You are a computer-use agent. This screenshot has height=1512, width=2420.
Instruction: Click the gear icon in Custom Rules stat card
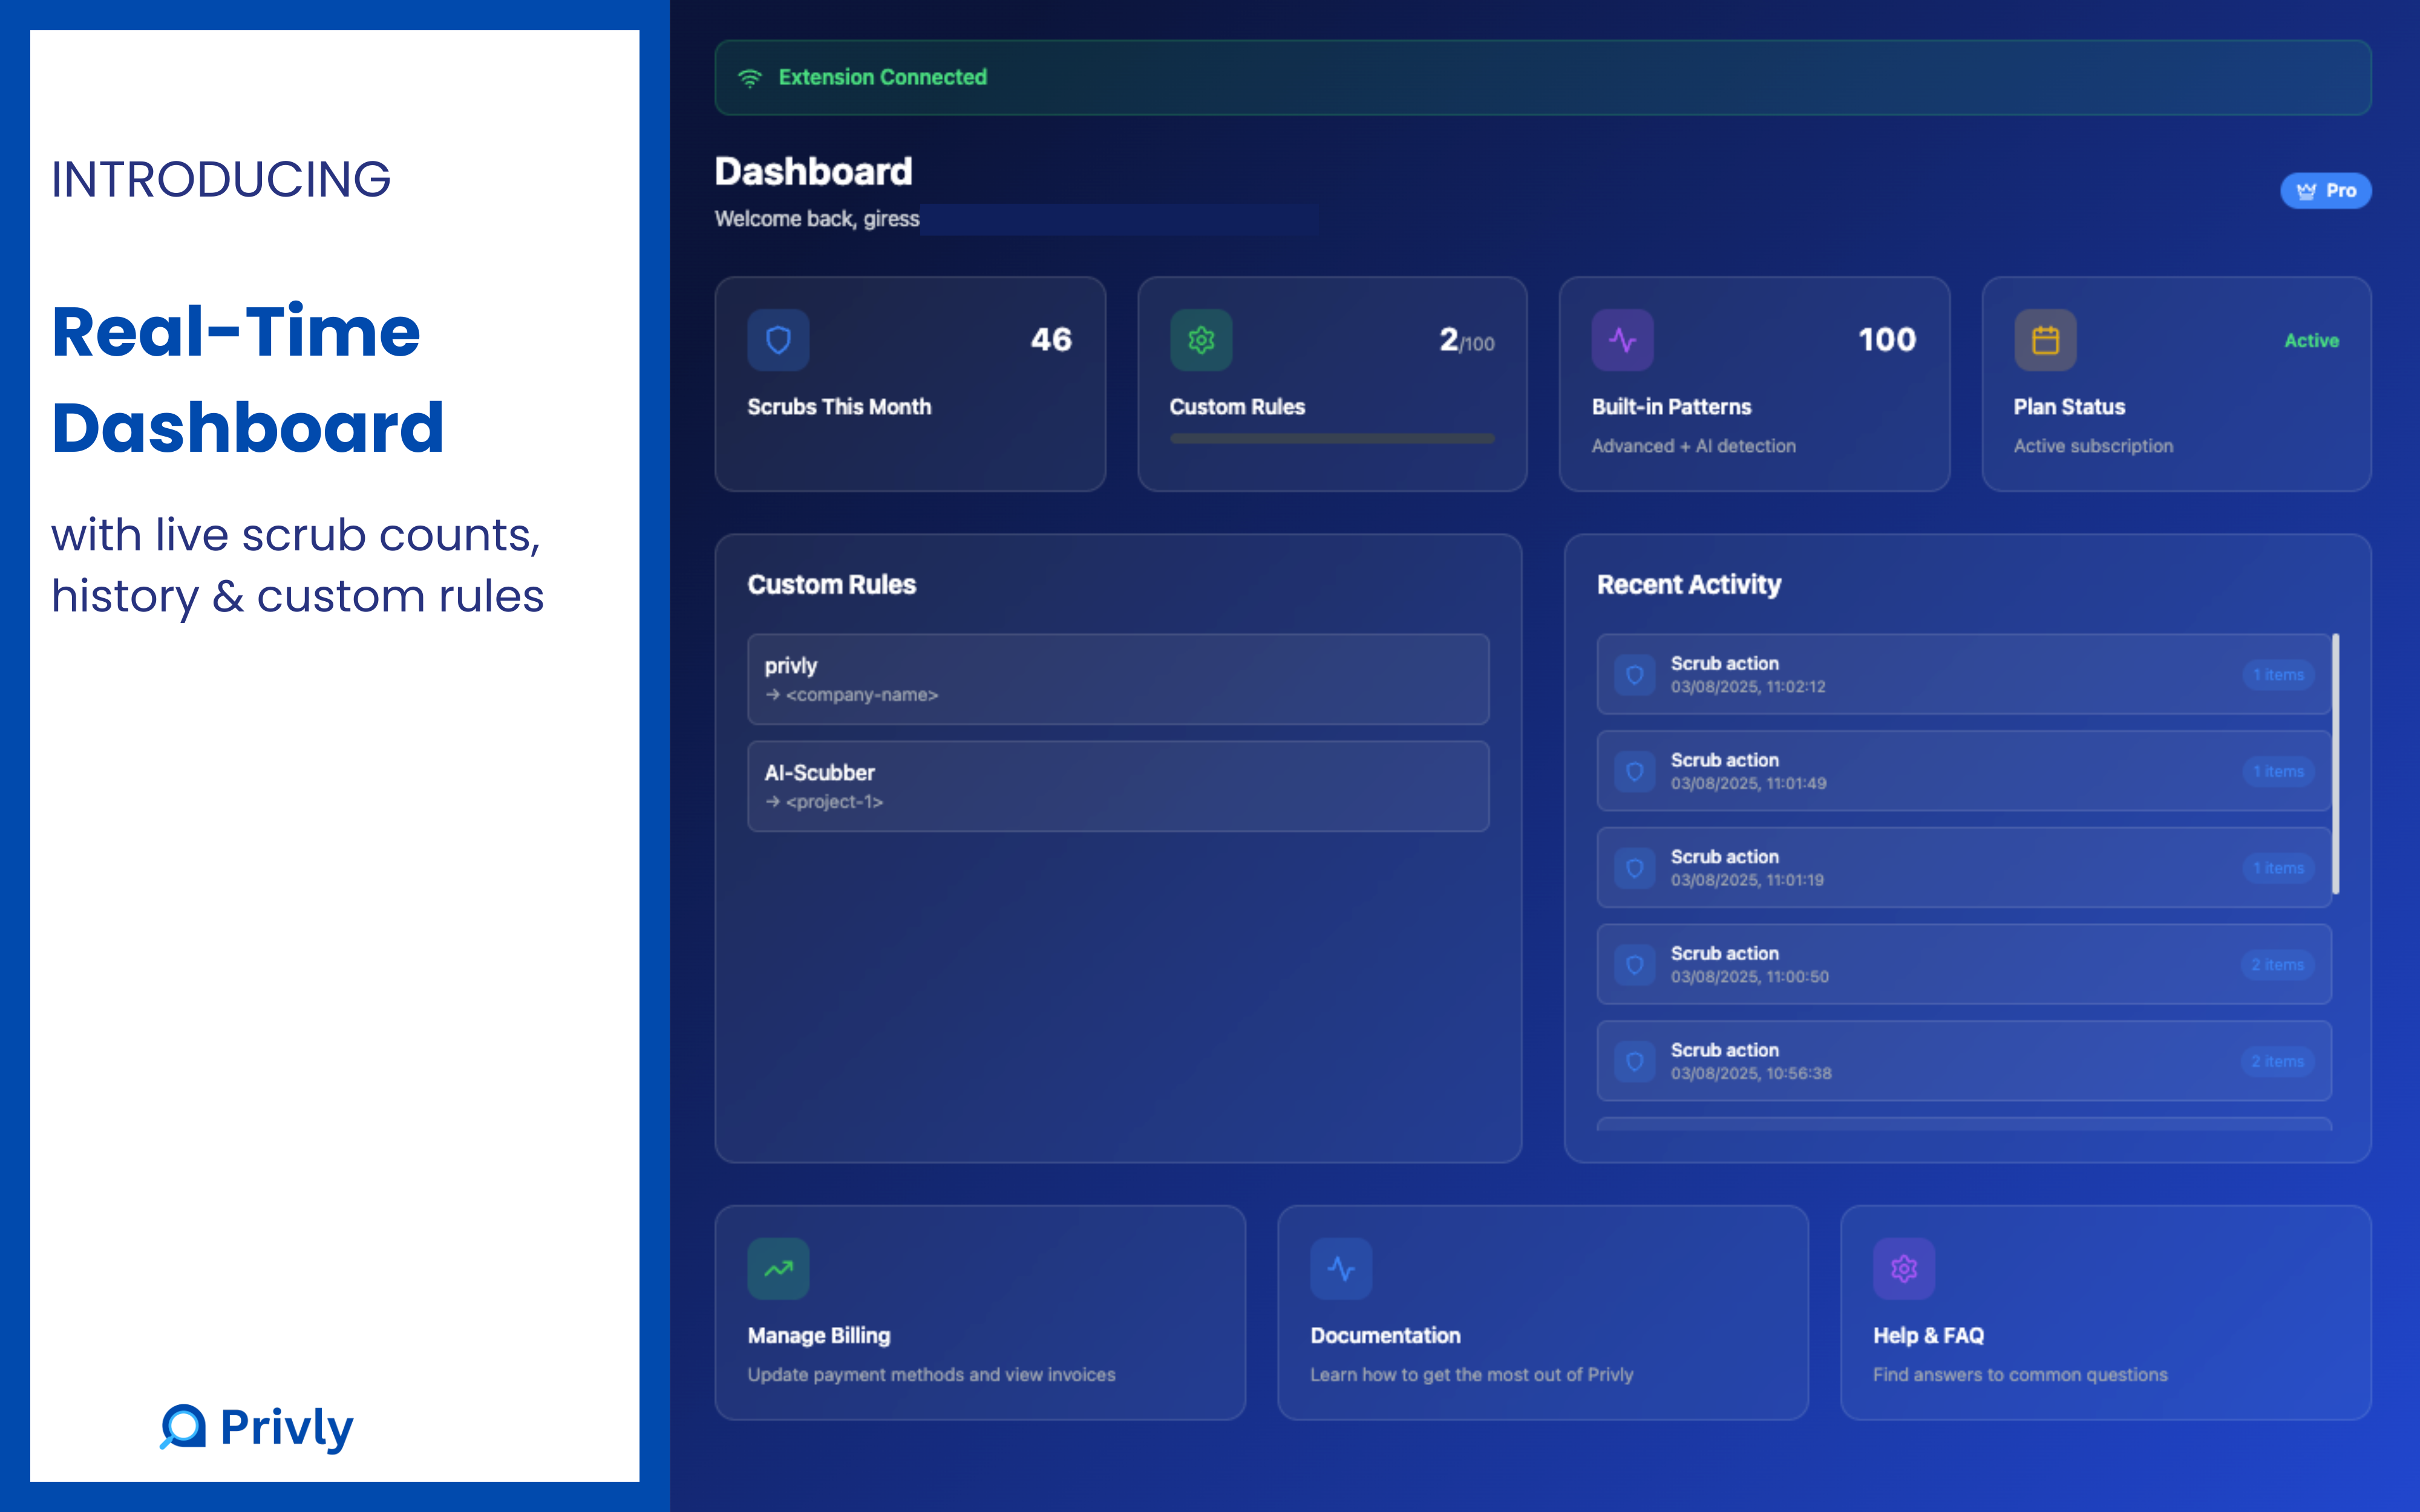point(1201,340)
